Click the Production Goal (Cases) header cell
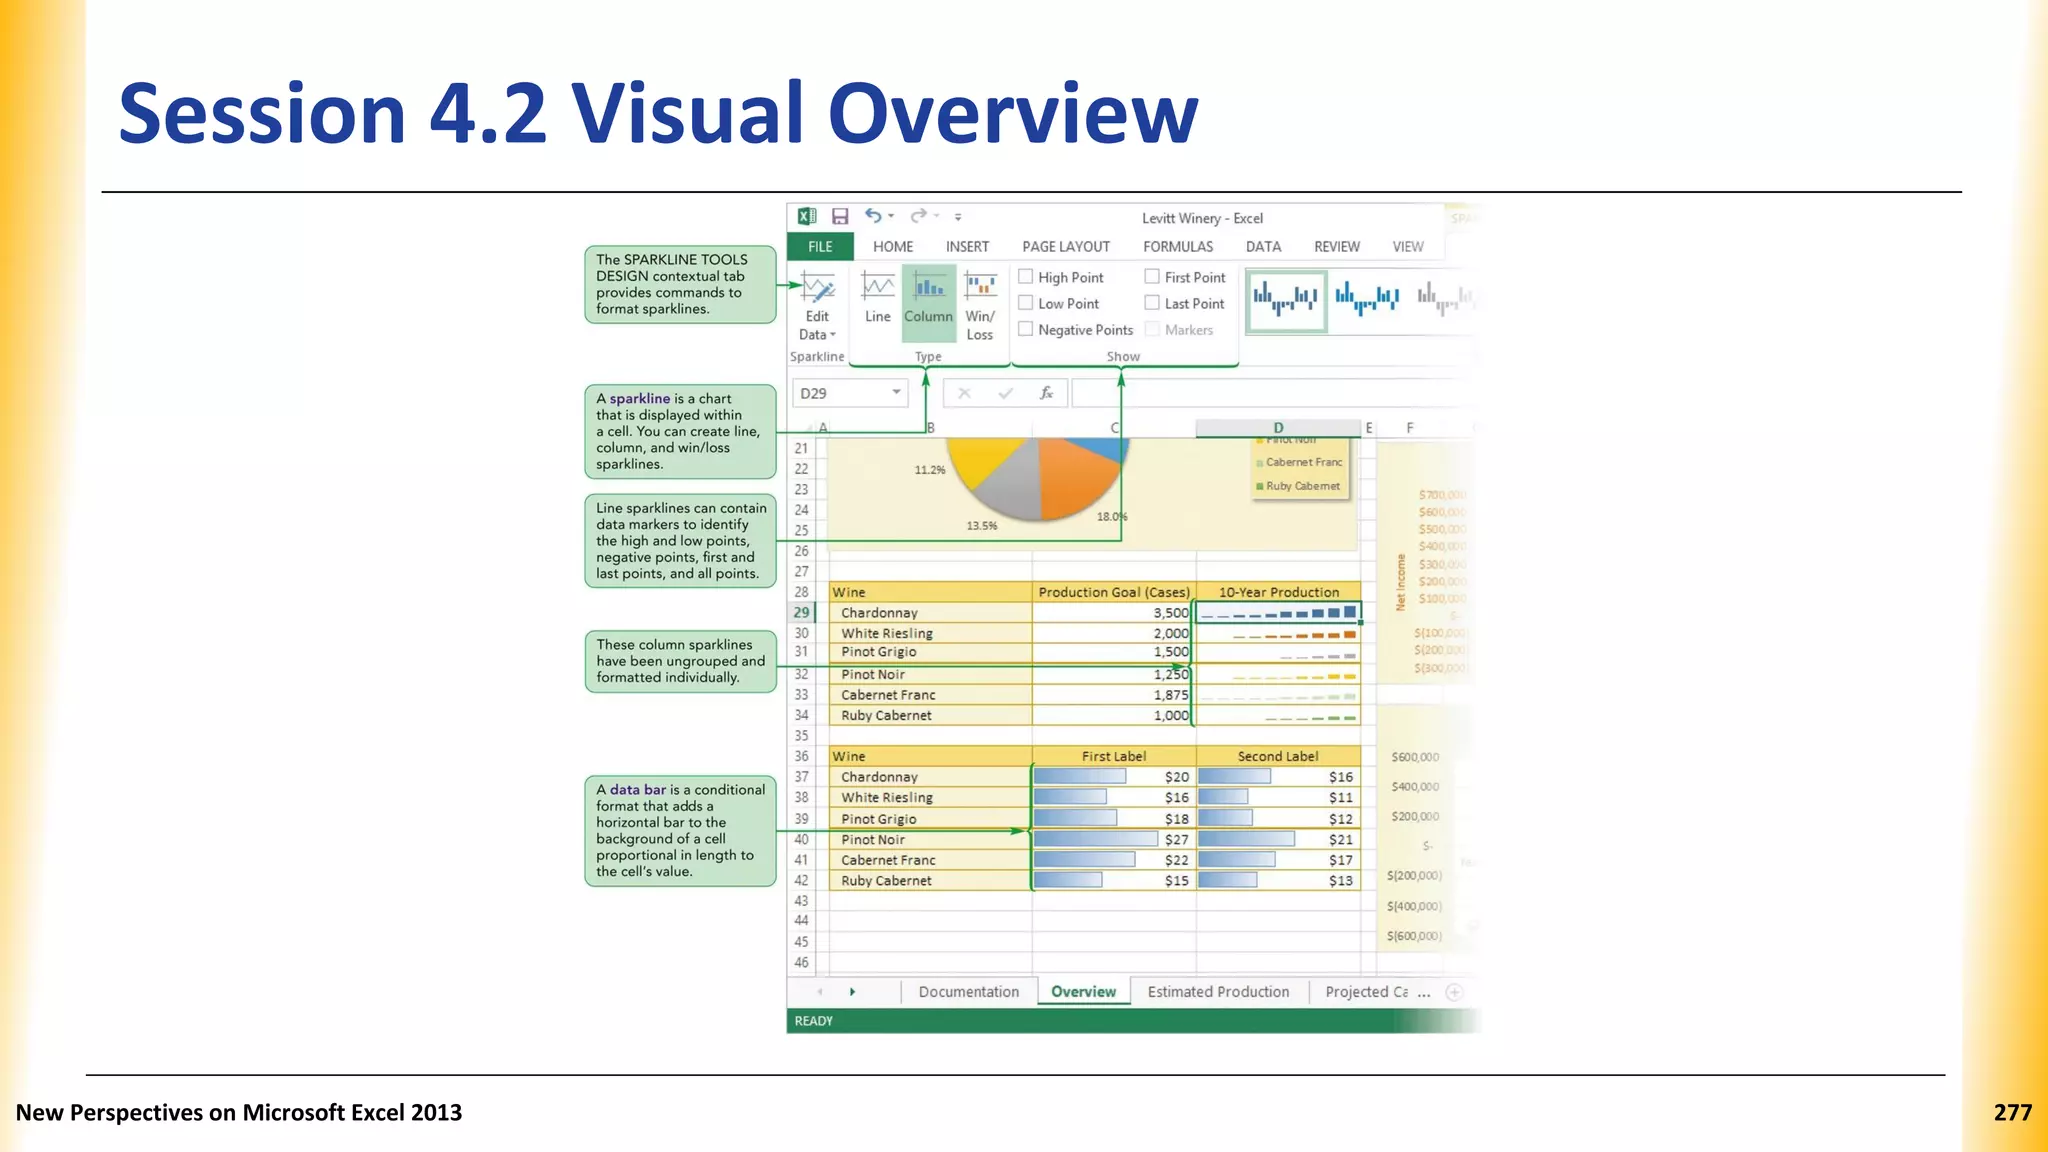 pyautogui.click(x=1113, y=592)
